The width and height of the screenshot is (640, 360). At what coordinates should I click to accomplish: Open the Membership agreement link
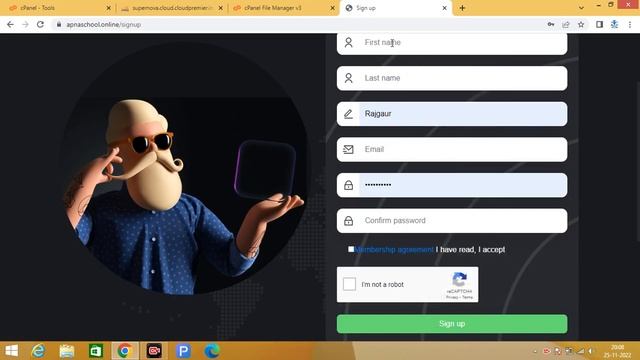394,249
